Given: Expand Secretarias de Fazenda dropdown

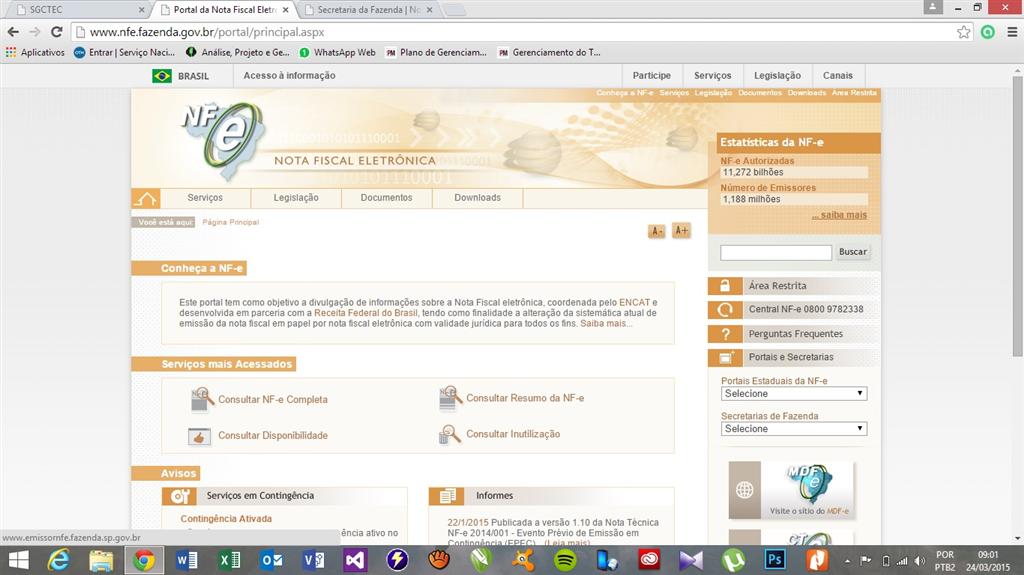Looking at the screenshot, I should pos(793,429).
